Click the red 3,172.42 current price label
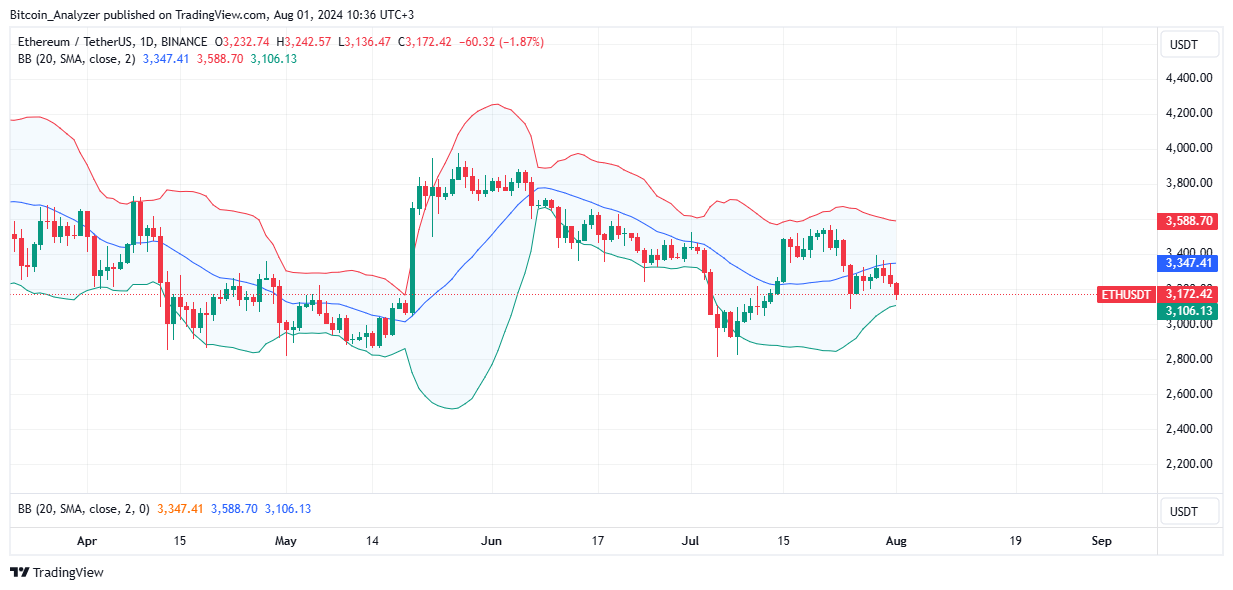Screen dimensions: 1233x590 [1189, 294]
